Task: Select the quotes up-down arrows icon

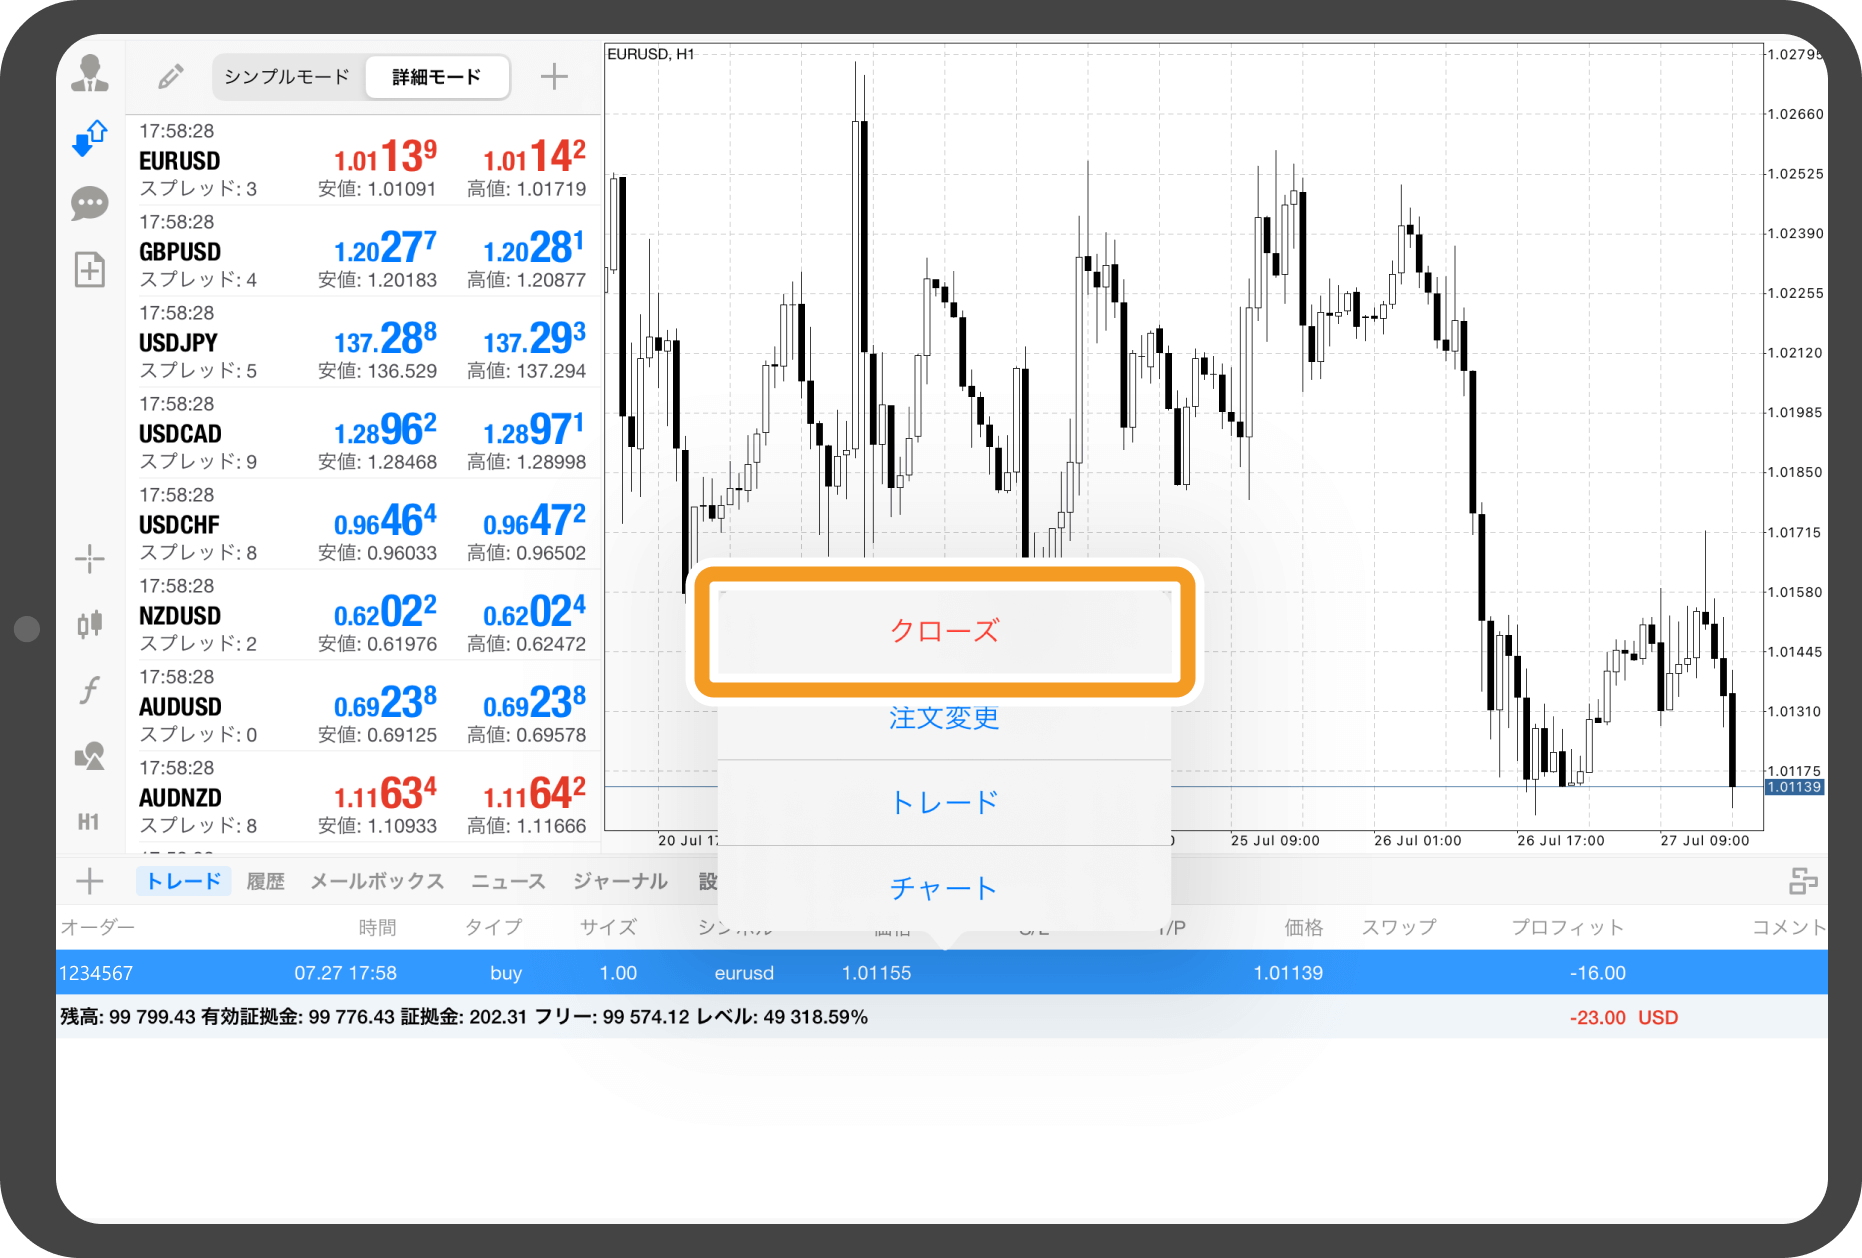Action: 90,138
